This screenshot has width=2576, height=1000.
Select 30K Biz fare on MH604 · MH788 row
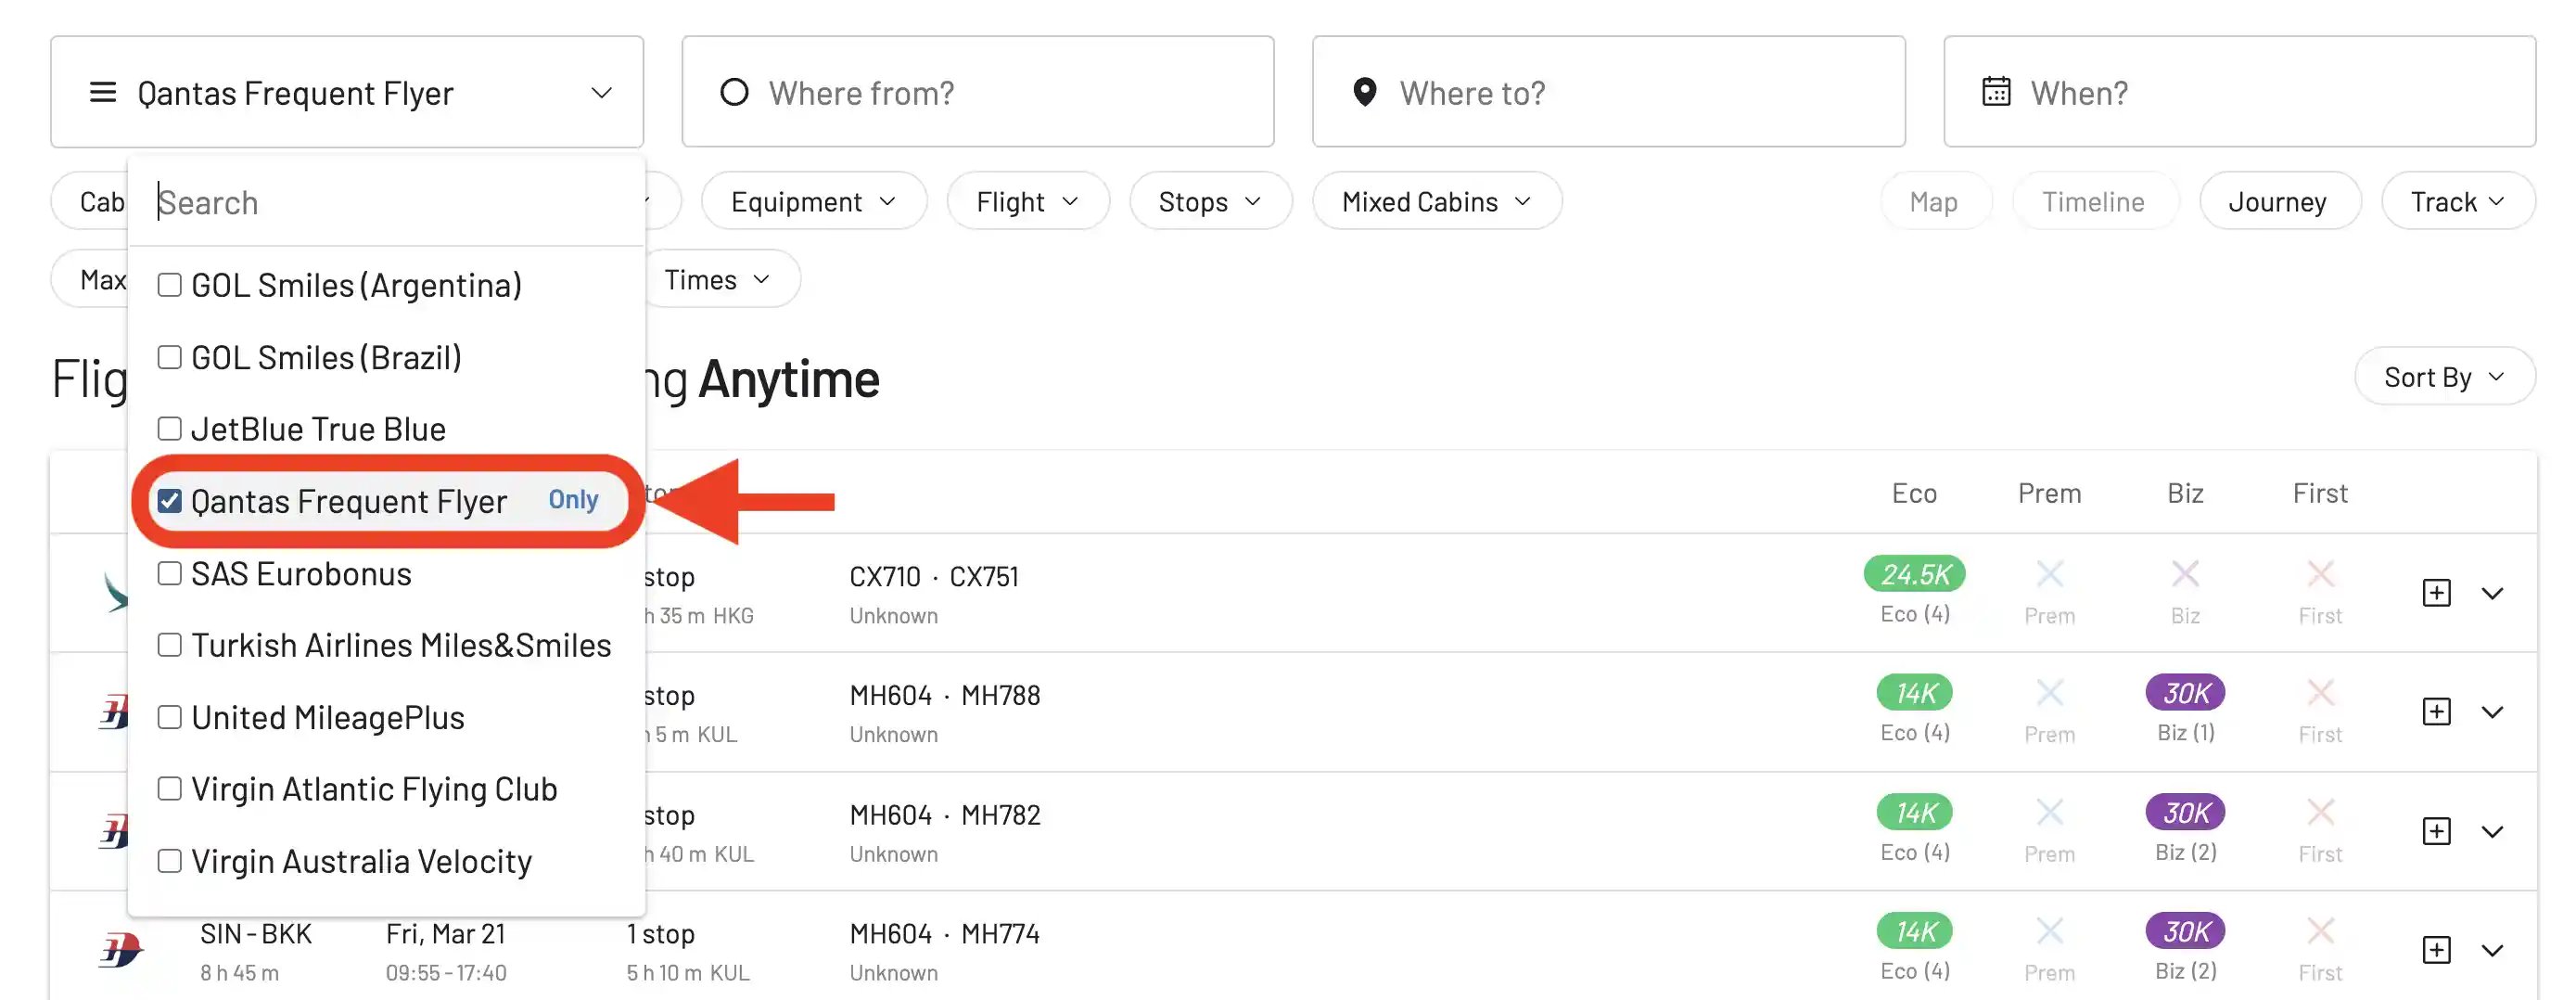click(x=2185, y=693)
